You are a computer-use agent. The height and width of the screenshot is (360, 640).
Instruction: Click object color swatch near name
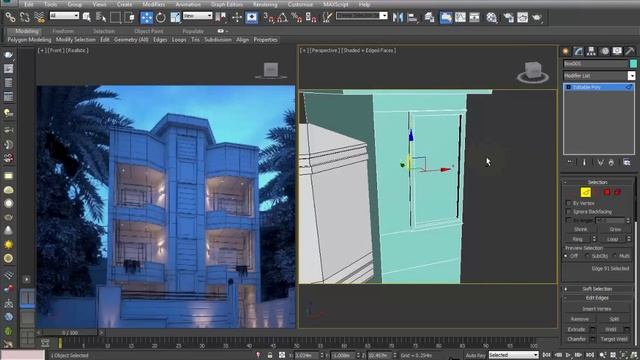633,64
